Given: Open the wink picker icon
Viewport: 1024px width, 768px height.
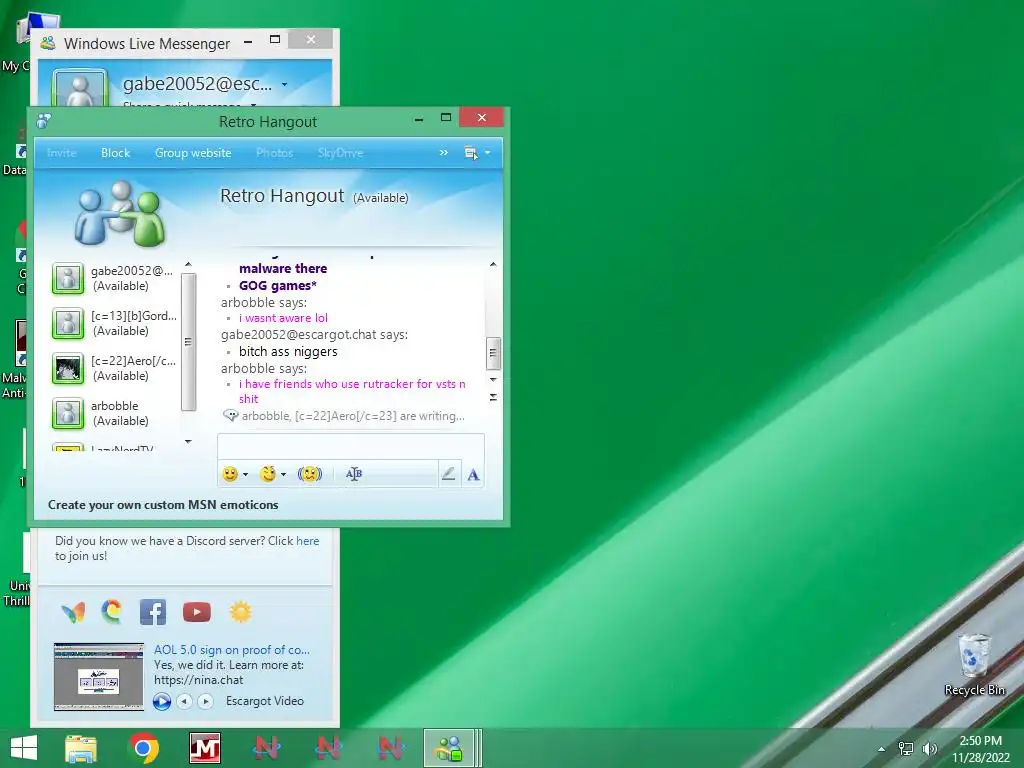Looking at the screenshot, I should (268, 474).
